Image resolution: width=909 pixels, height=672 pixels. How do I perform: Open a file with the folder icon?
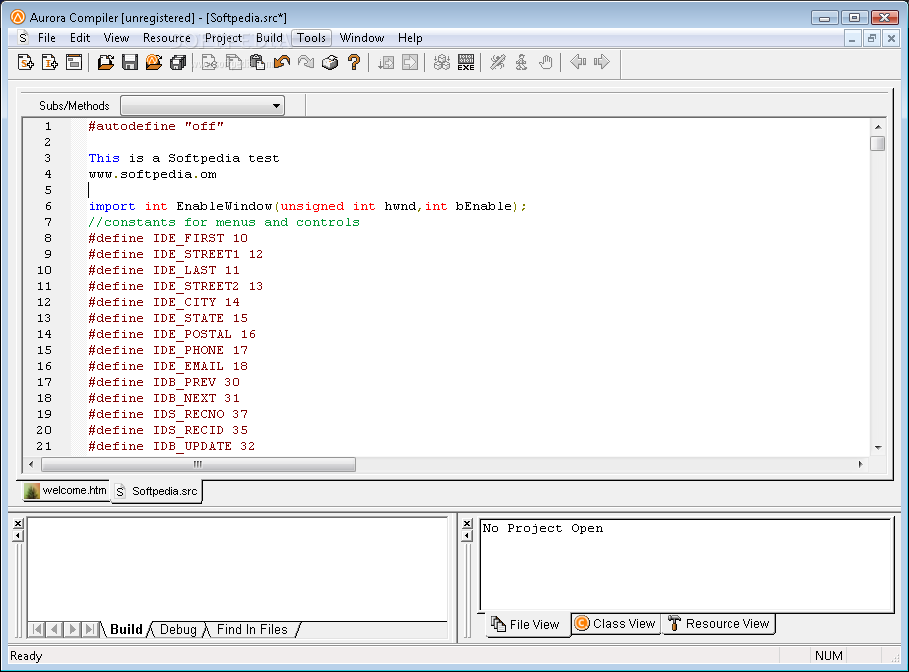click(x=106, y=62)
